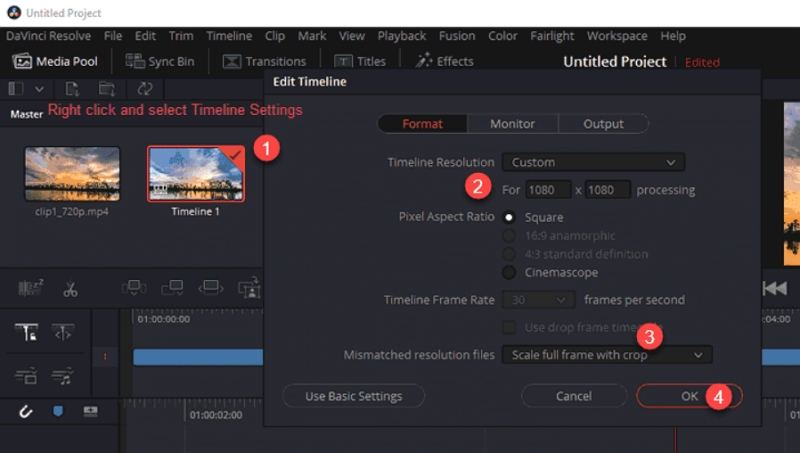Open the Fusion menu

click(459, 35)
